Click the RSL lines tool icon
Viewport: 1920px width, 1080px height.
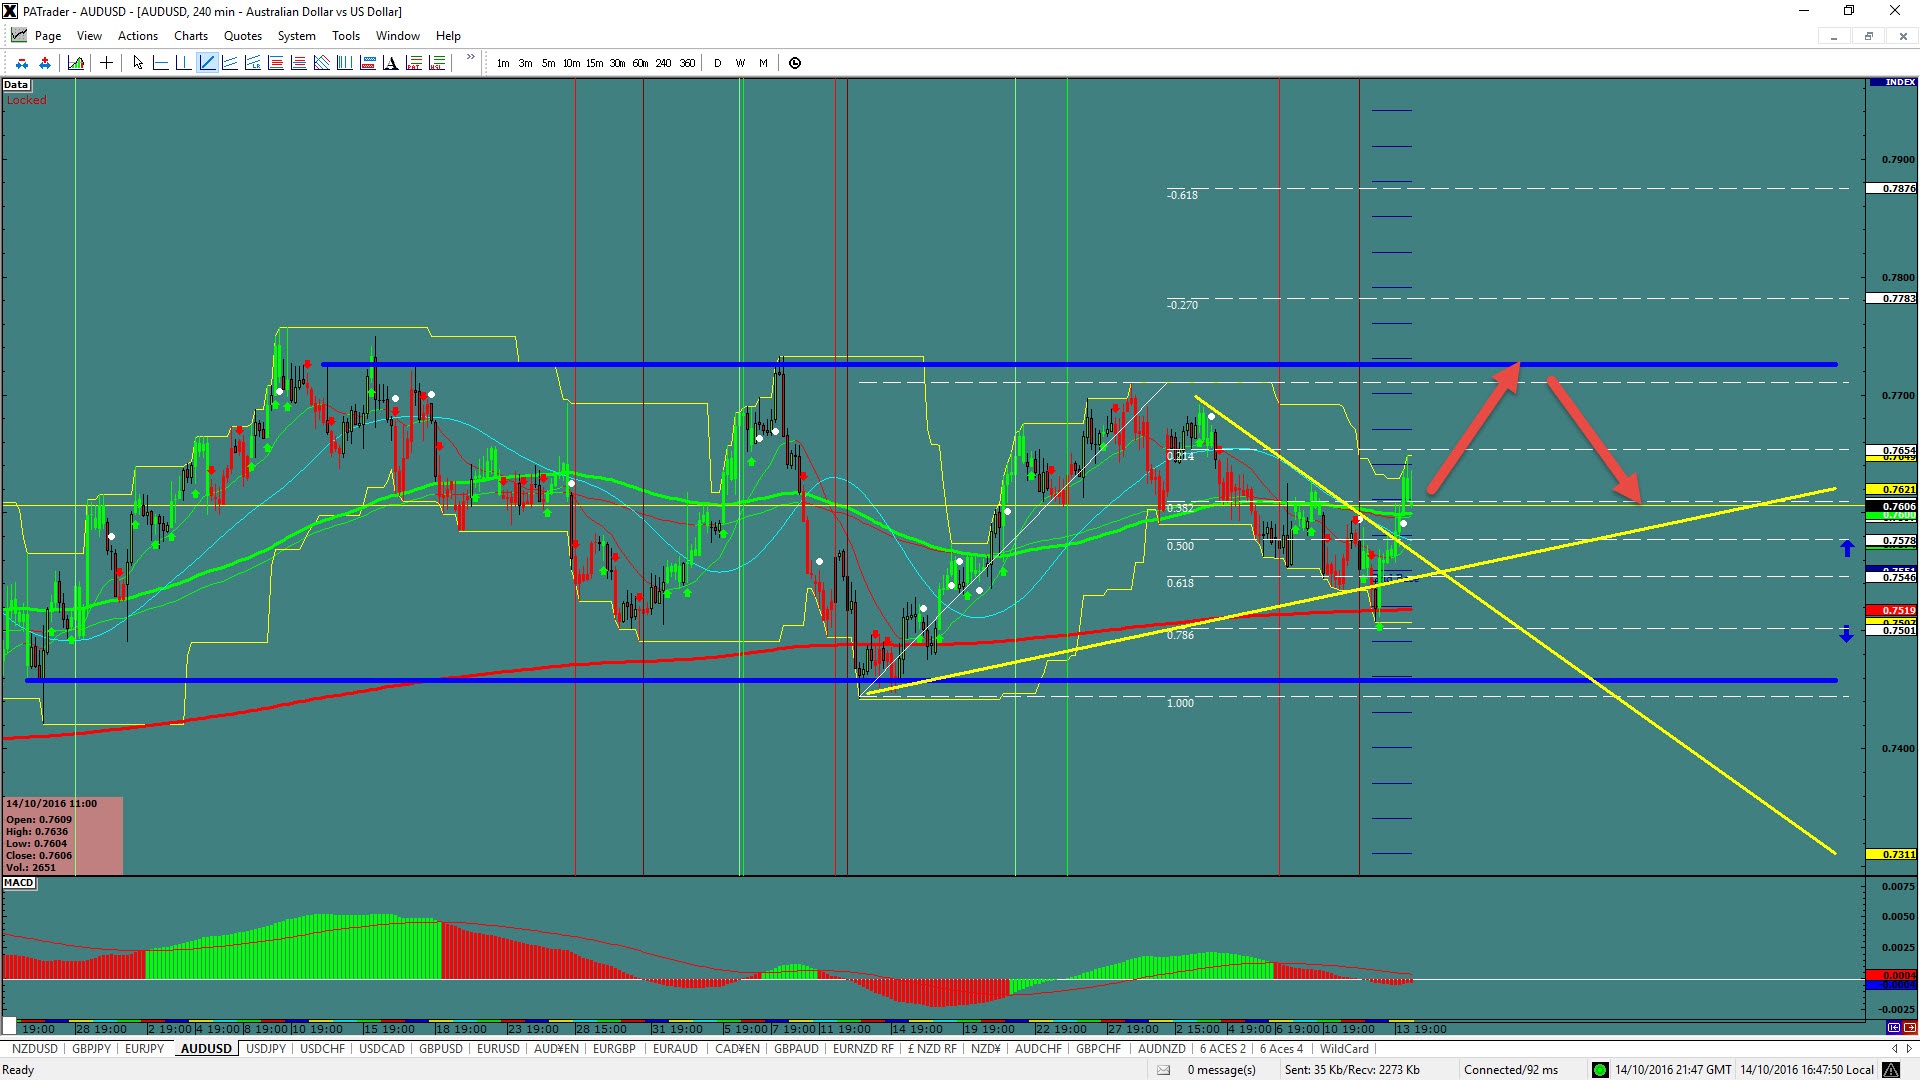pos(436,63)
